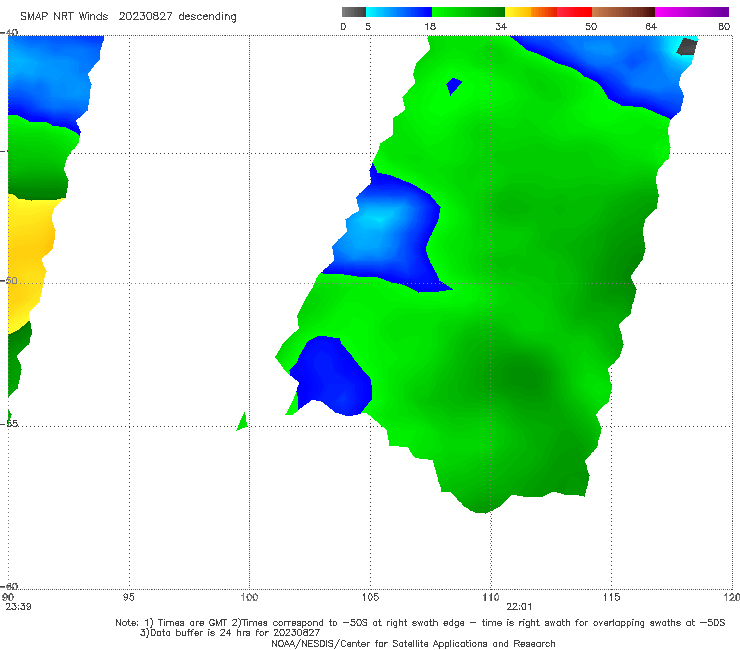Image resolution: width=740 pixels, height=650 pixels.
Task: Click the dark gray patch in the top-right swath
Action: (x=687, y=47)
